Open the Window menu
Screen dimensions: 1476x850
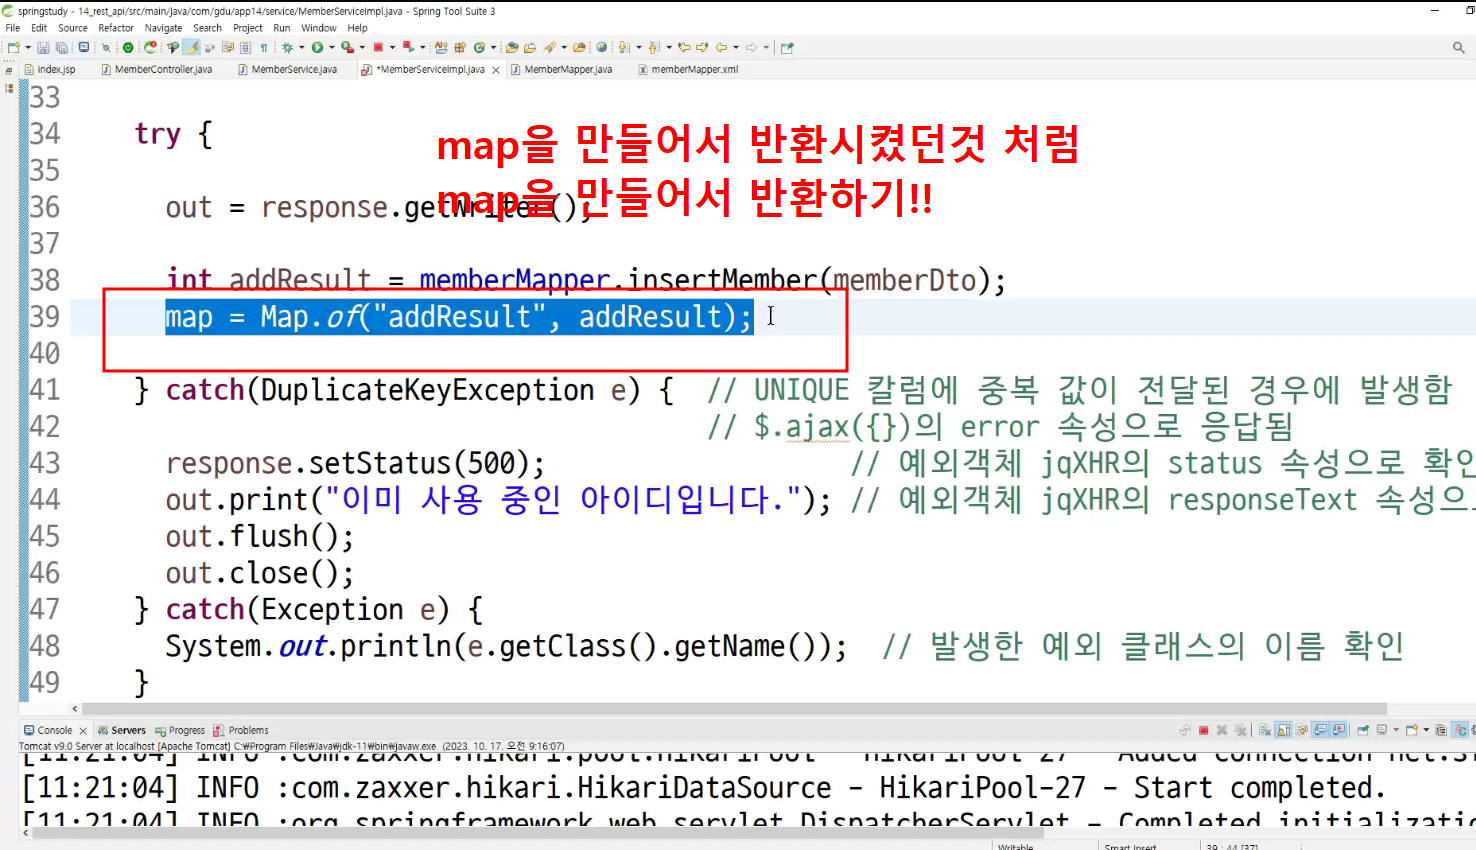click(319, 28)
